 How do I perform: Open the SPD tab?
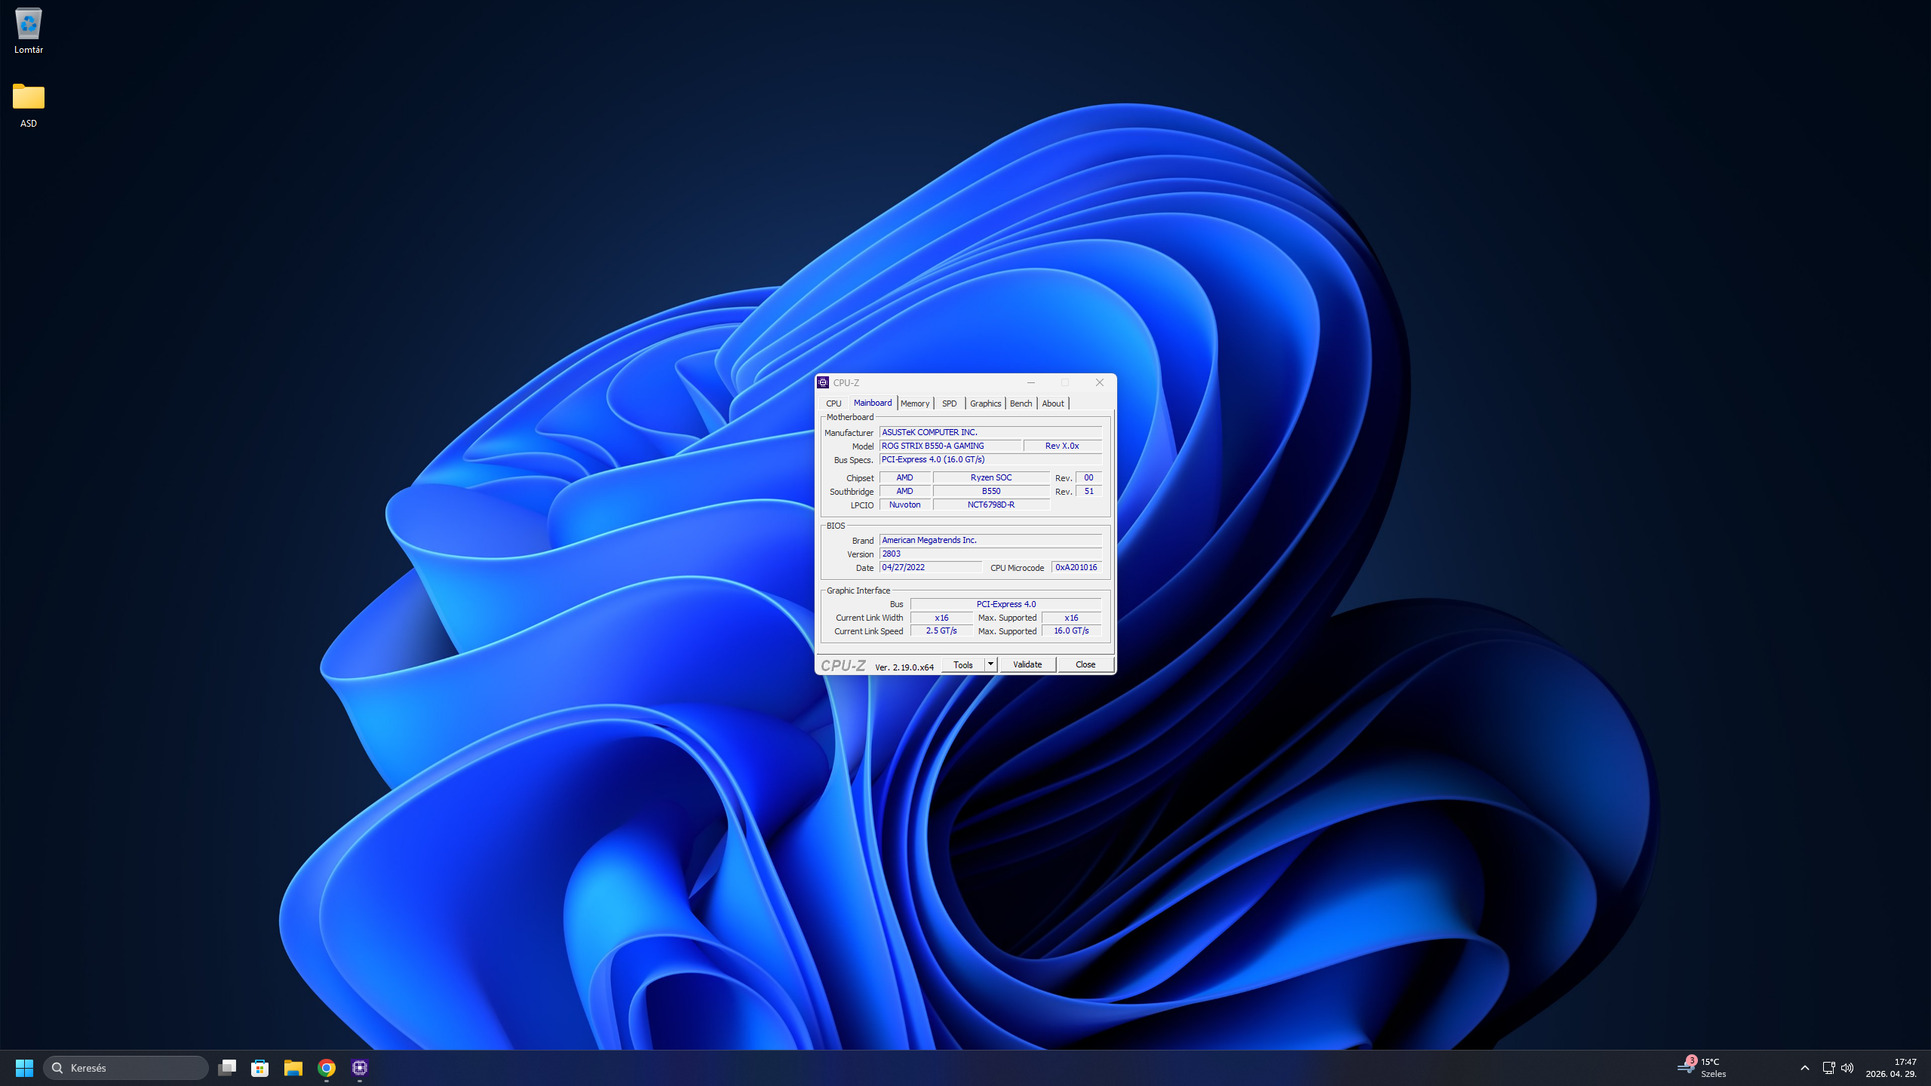pyautogui.click(x=949, y=403)
